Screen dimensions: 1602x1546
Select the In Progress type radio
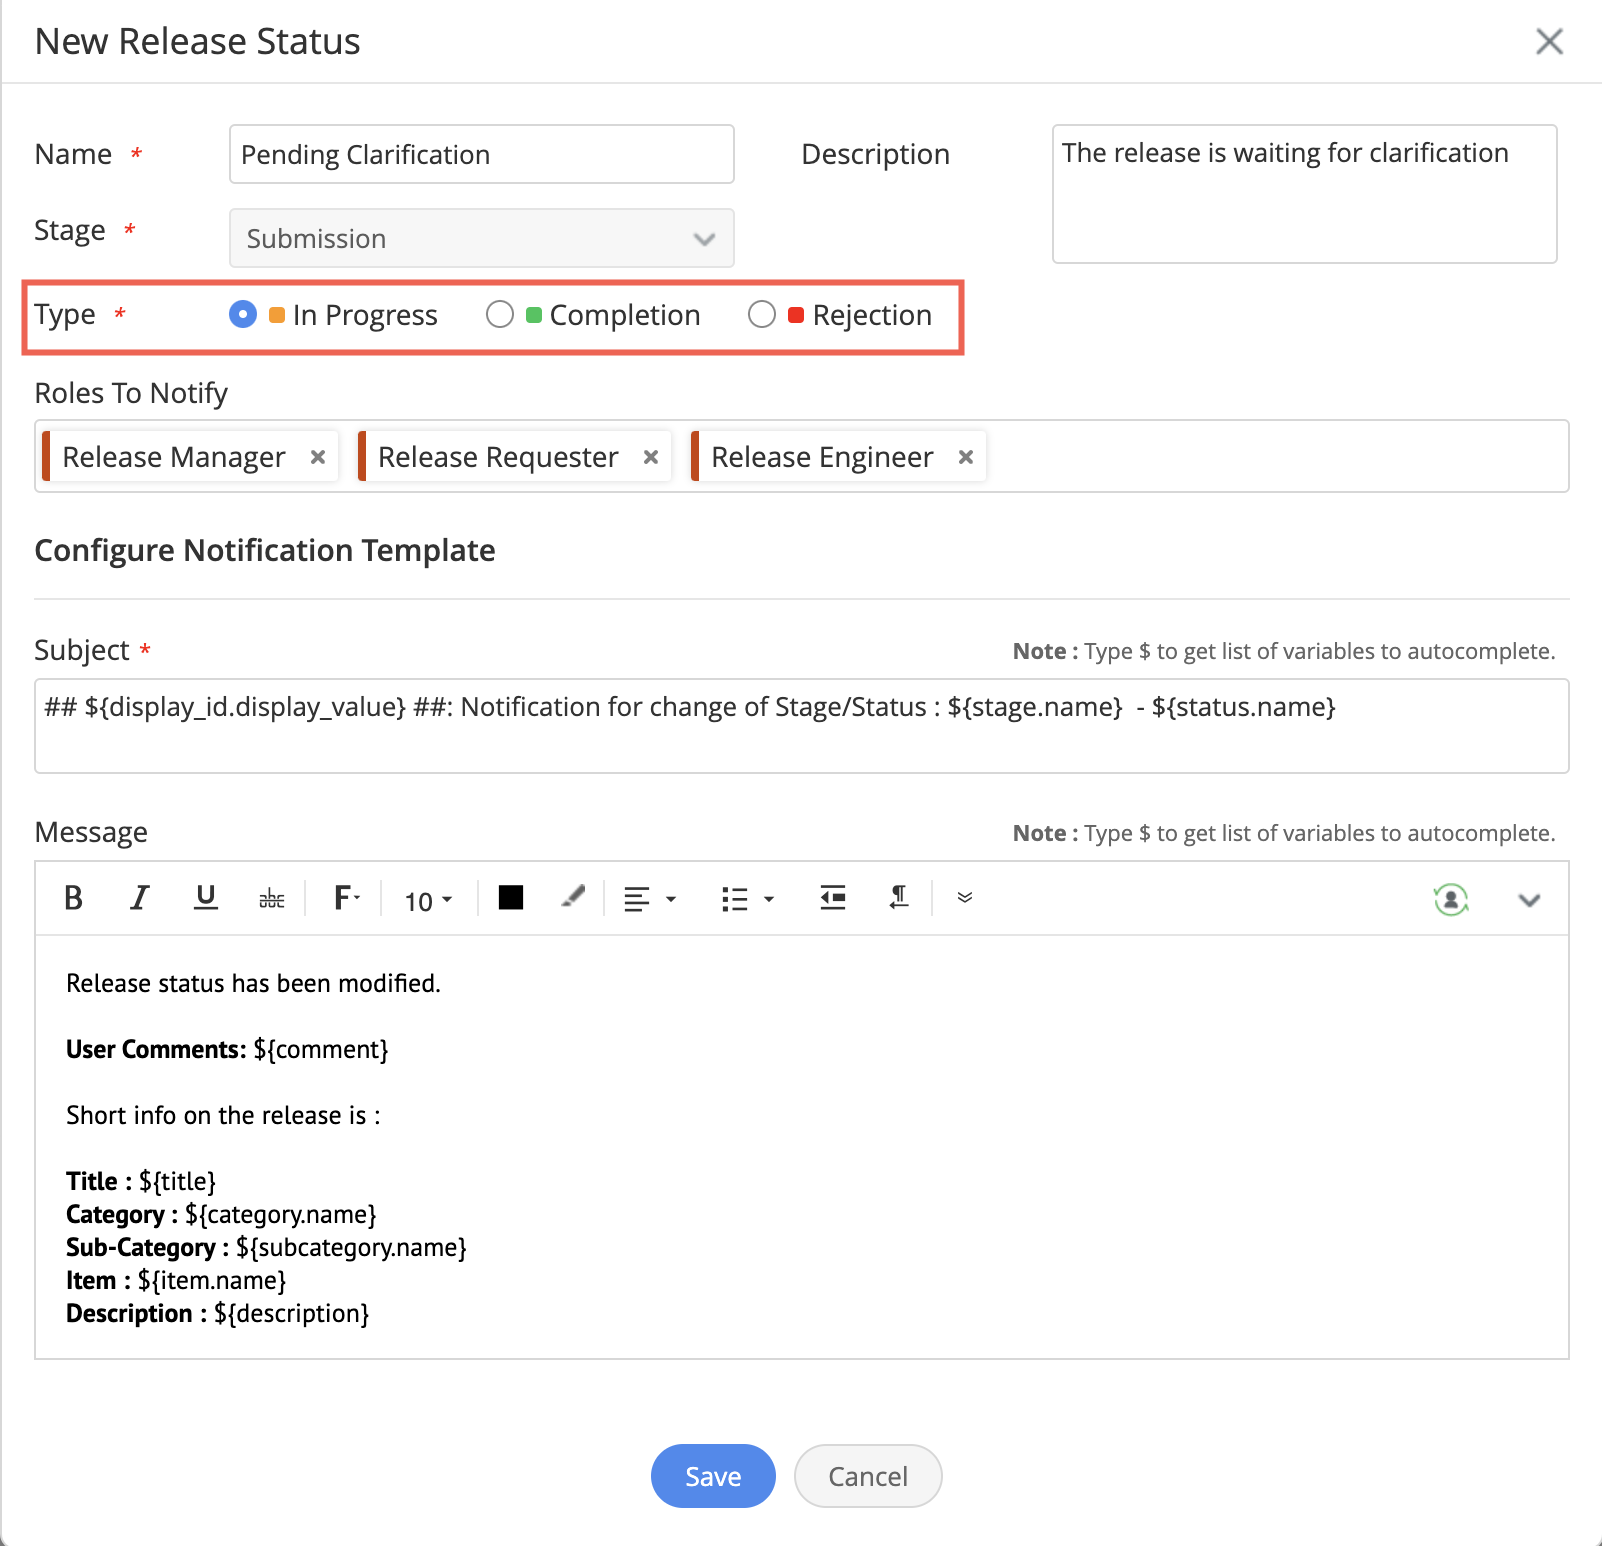(x=243, y=315)
